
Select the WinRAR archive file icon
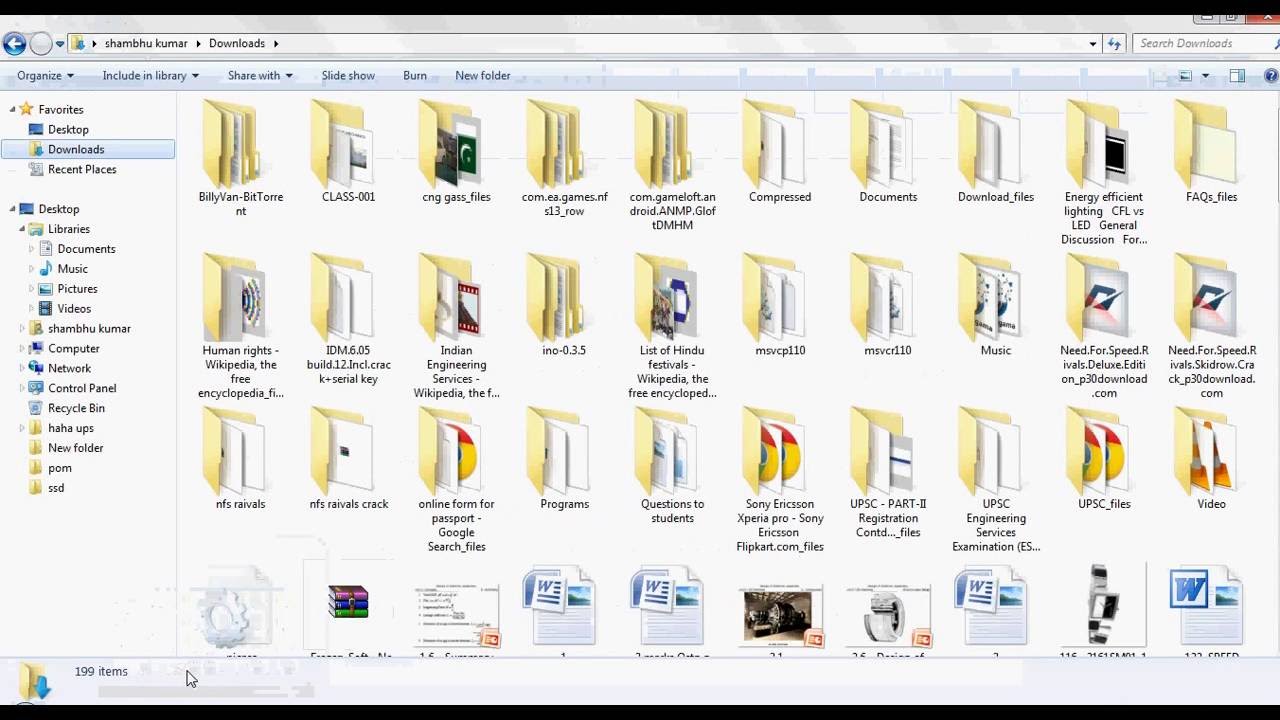tap(348, 602)
